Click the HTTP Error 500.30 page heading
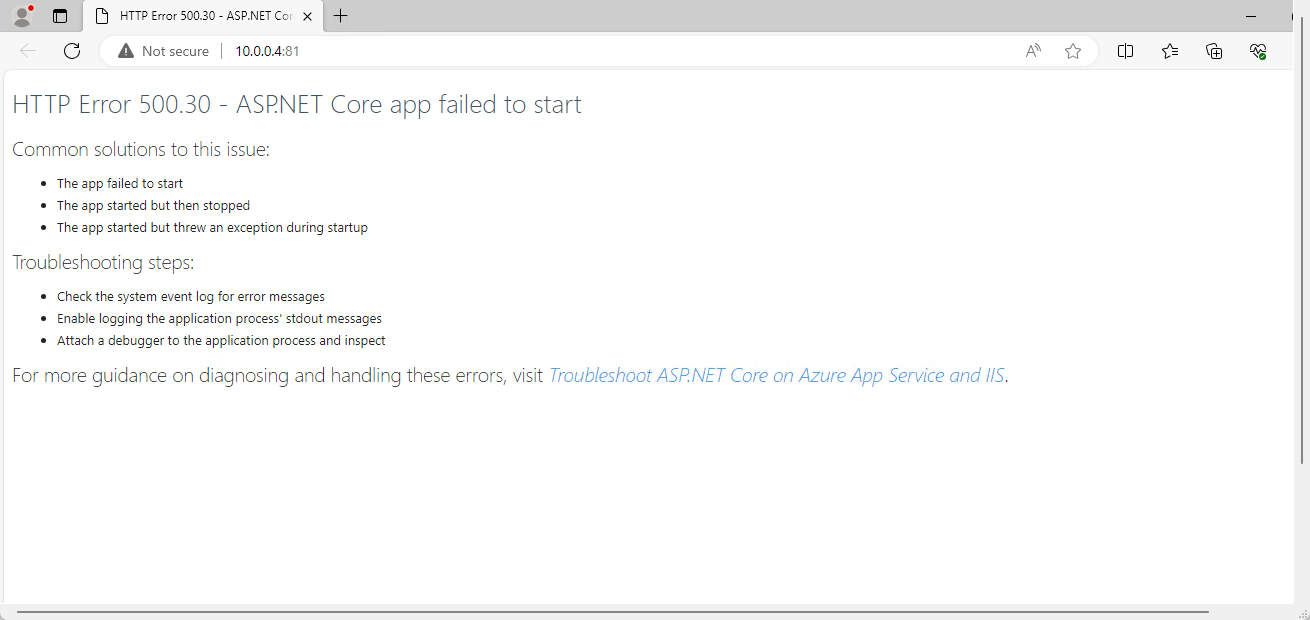Image resolution: width=1310 pixels, height=620 pixels. coord(296,104)
